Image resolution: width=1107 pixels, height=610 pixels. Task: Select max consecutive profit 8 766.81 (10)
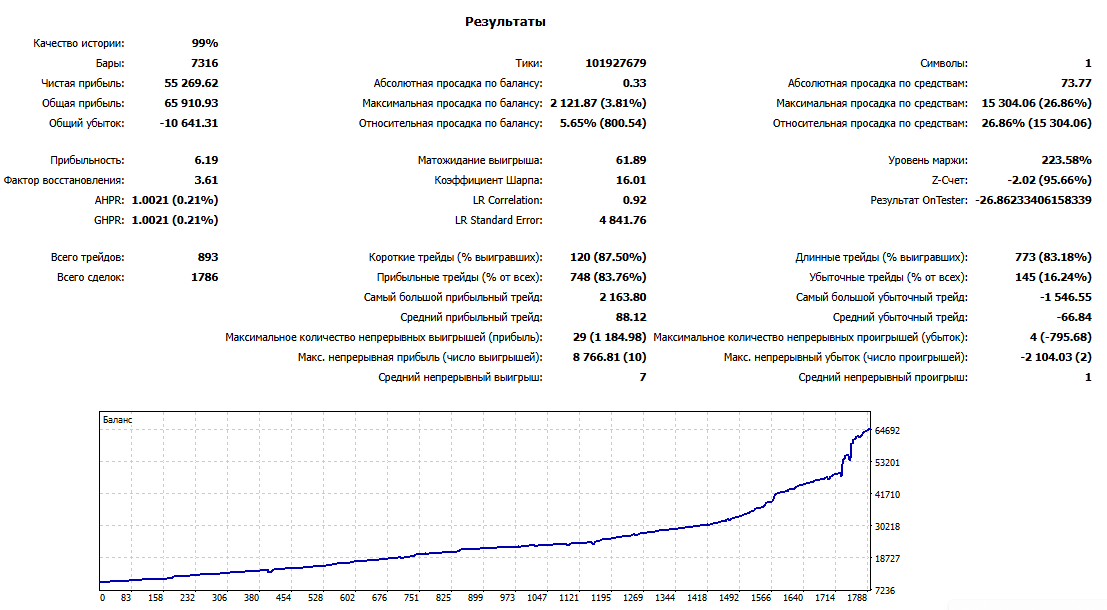click(x=609, y=357)
